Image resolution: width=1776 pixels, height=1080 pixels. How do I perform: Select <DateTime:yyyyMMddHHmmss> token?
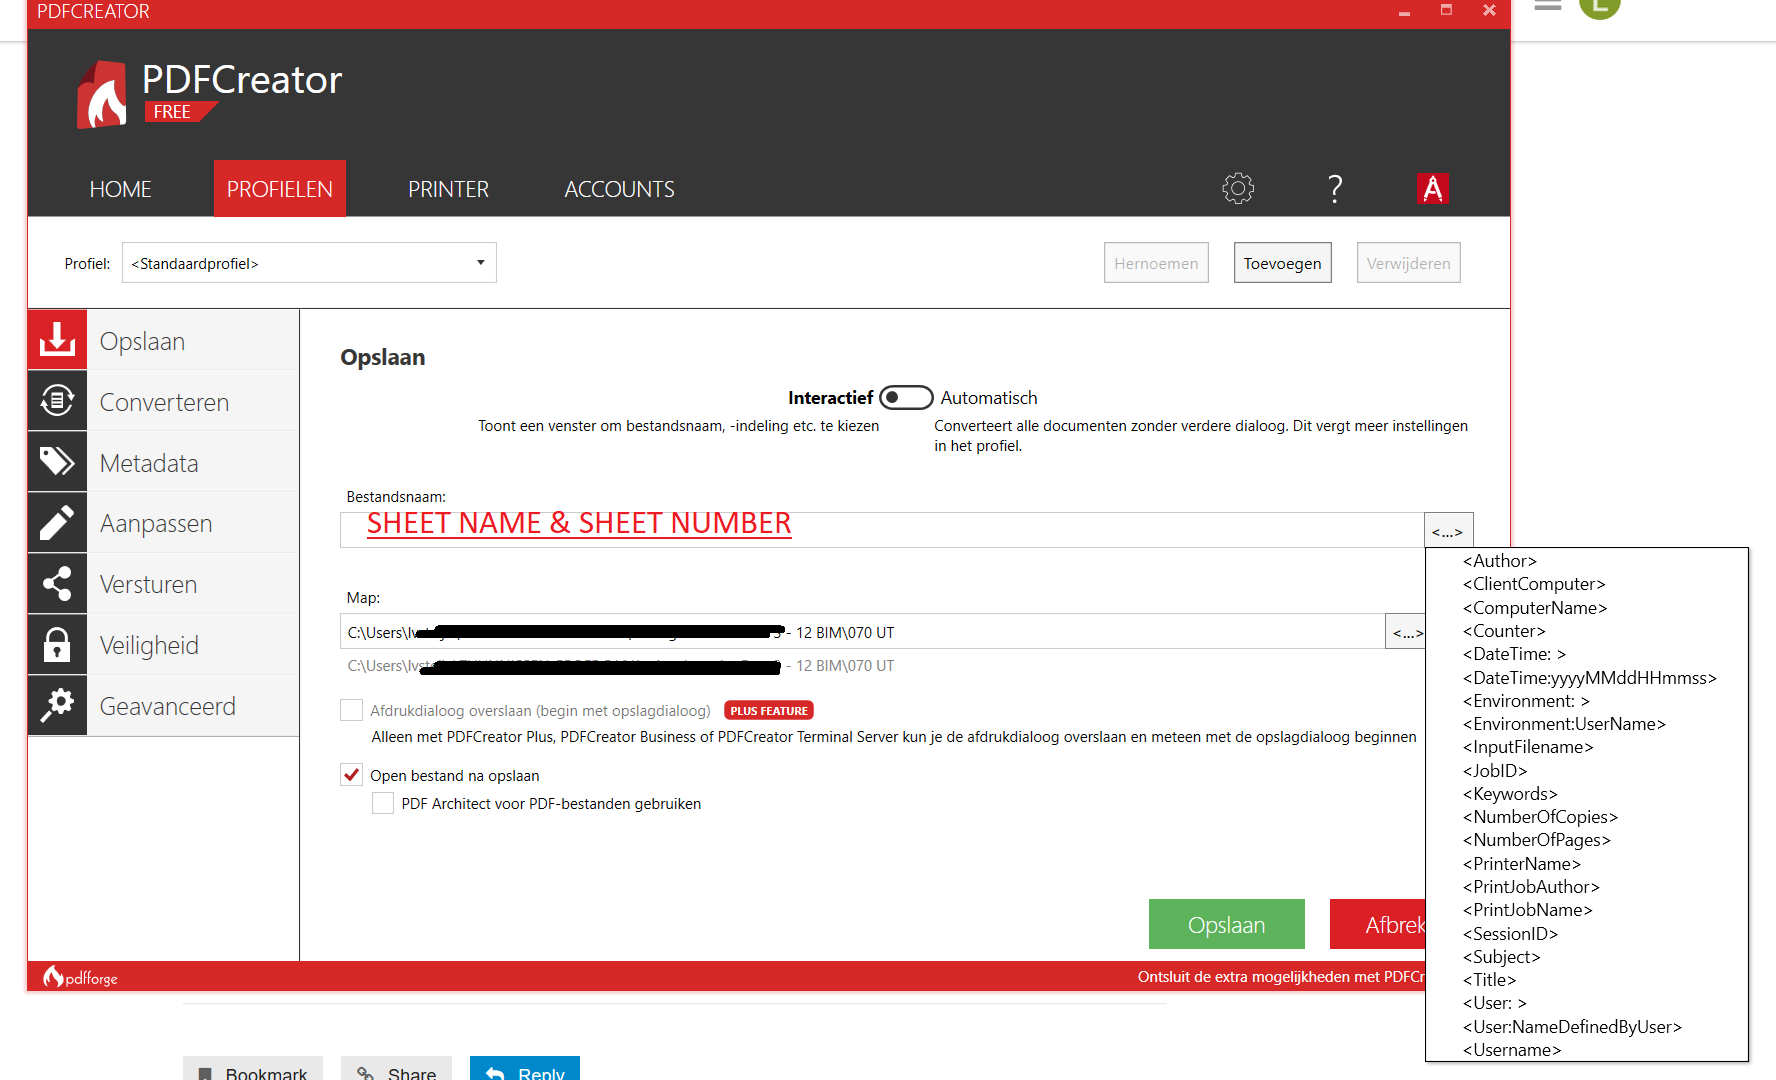click(x=1589, y=678)
